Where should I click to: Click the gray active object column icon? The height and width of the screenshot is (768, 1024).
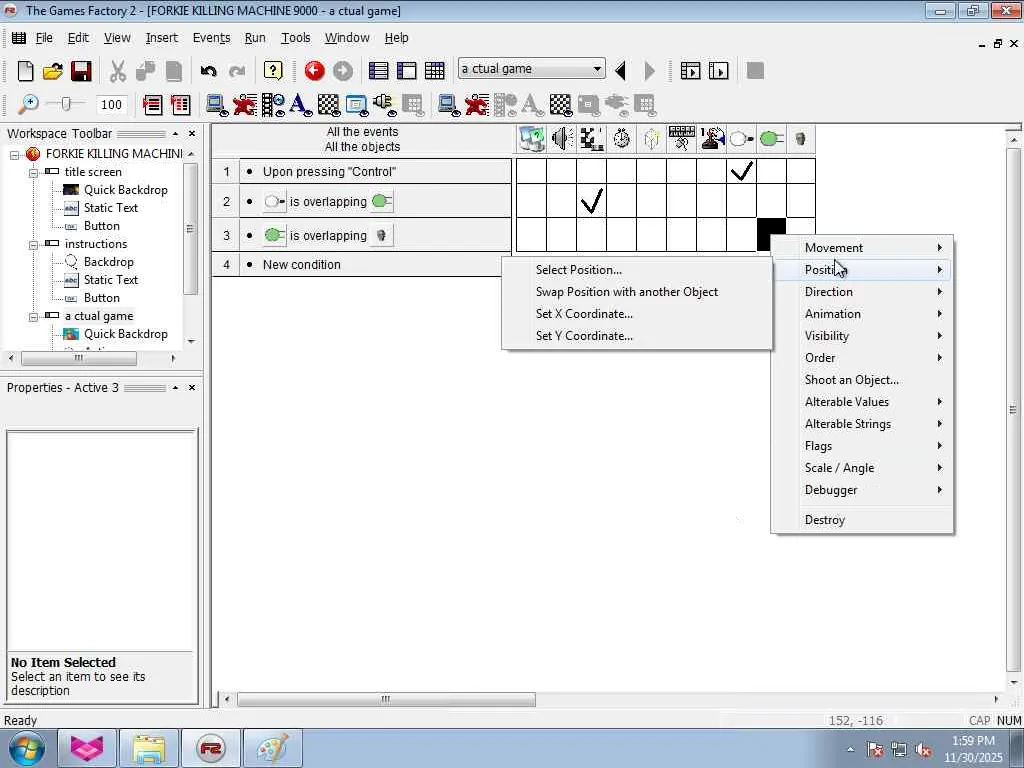pos(801,138)
